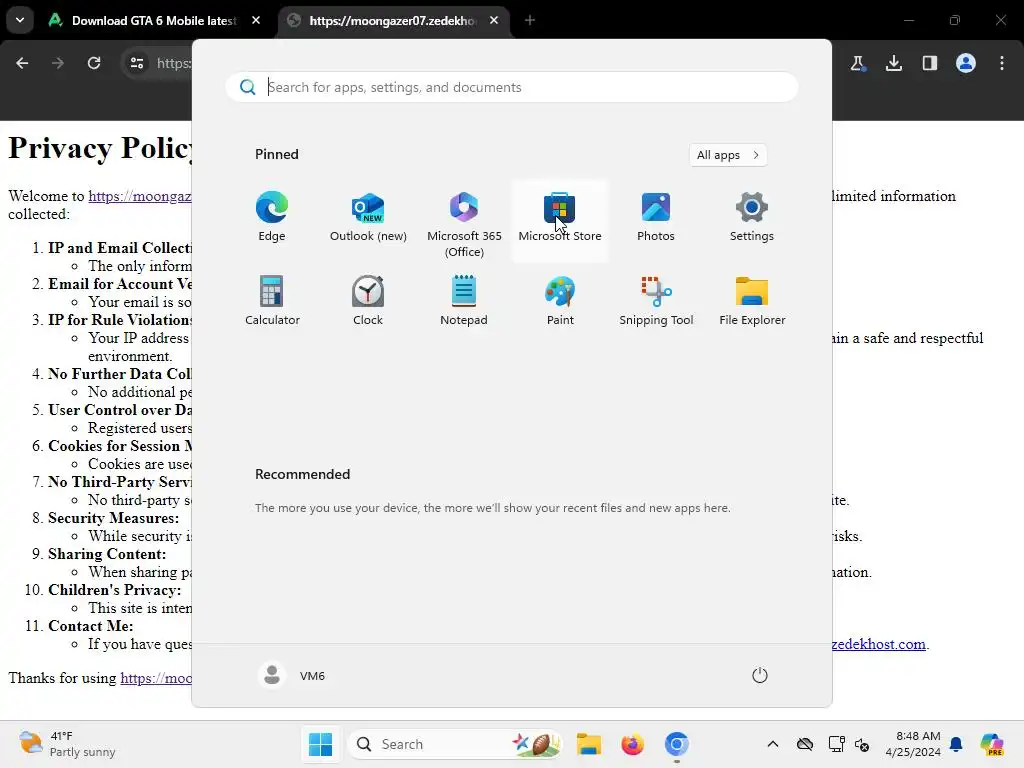Screen dimensions: 1024x768
Task: Click the Windows Start button on taskbar
Action: point(320,744)
